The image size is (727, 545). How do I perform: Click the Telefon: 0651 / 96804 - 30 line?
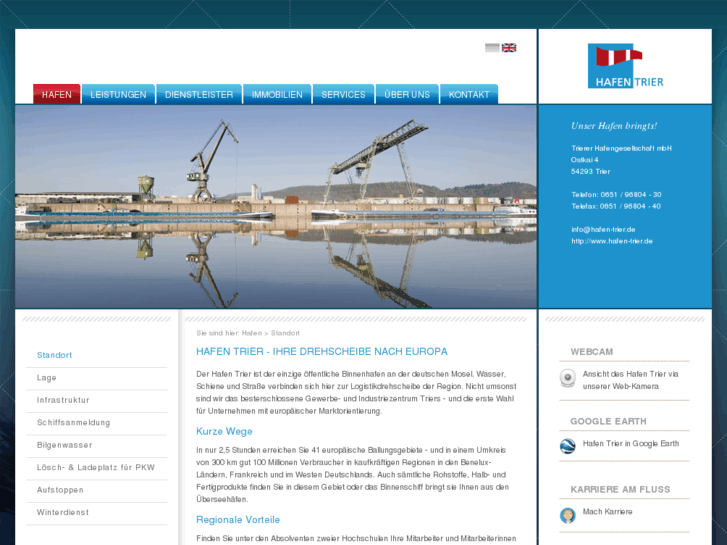point(616,194)
